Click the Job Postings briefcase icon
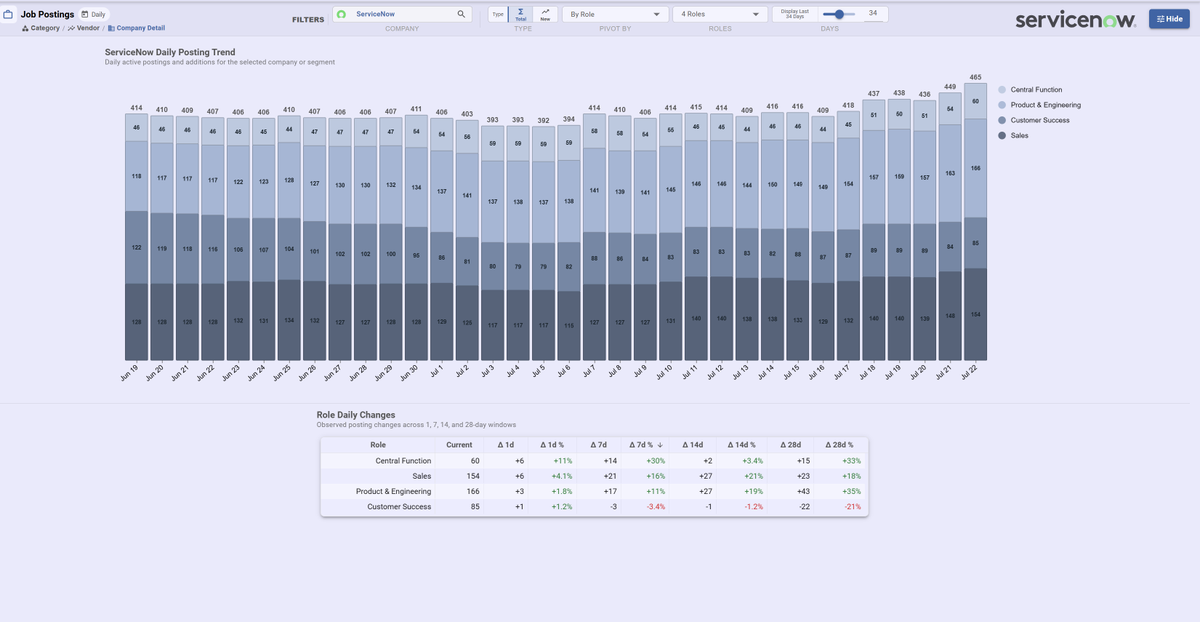 coord(9,15)
